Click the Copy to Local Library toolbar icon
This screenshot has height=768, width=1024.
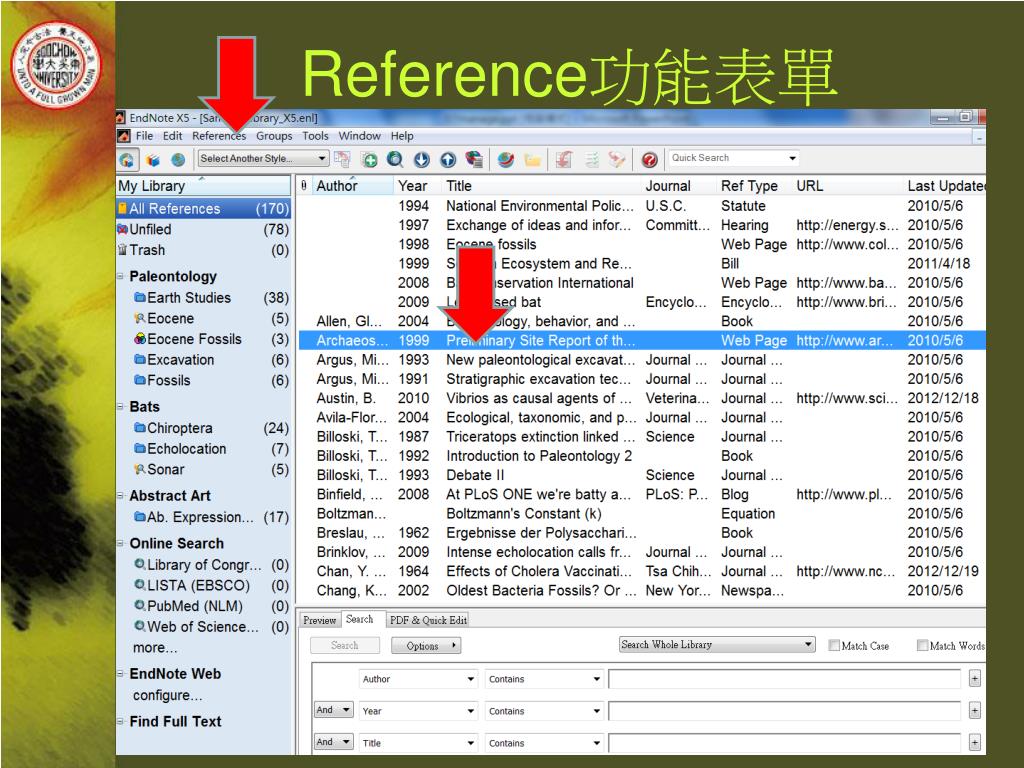342,159
